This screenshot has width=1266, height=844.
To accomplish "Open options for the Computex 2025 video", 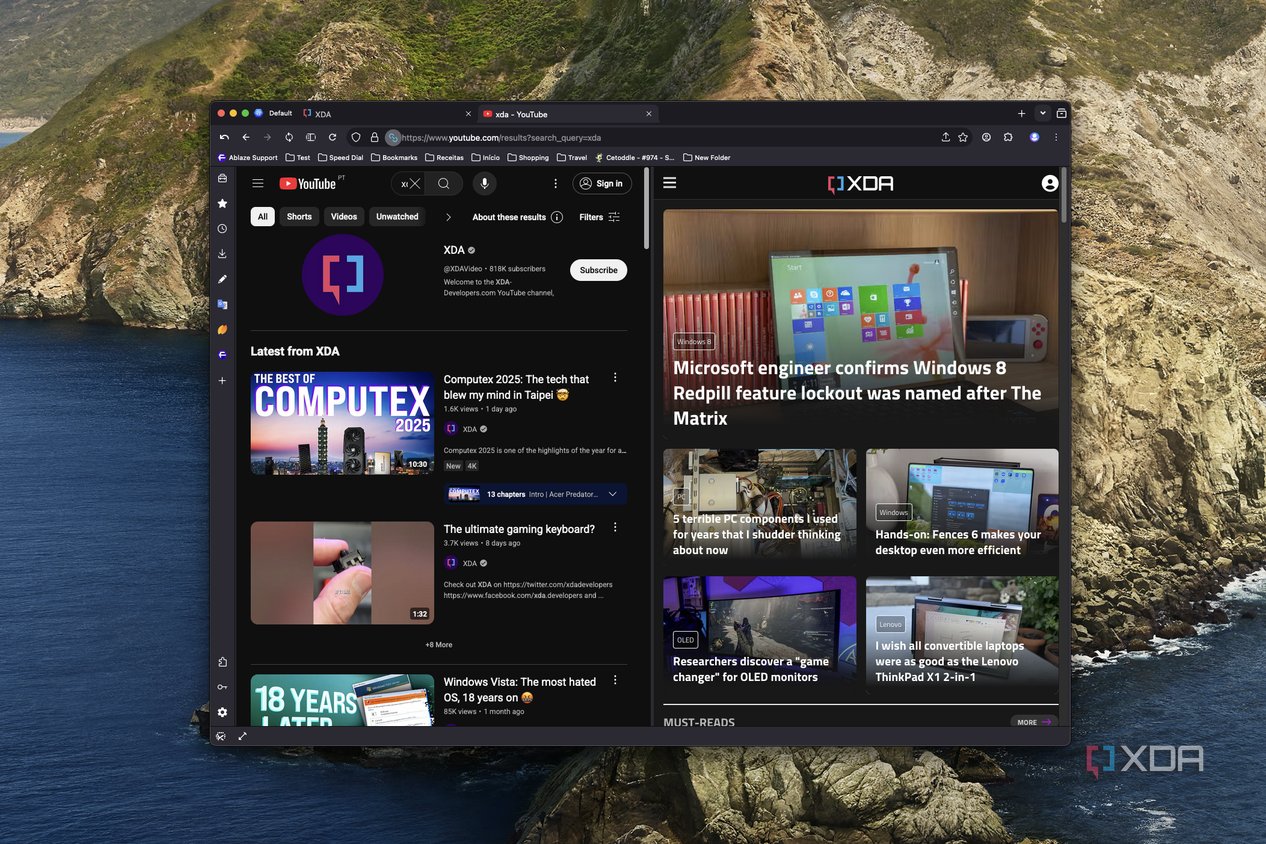I will point(615,378).
